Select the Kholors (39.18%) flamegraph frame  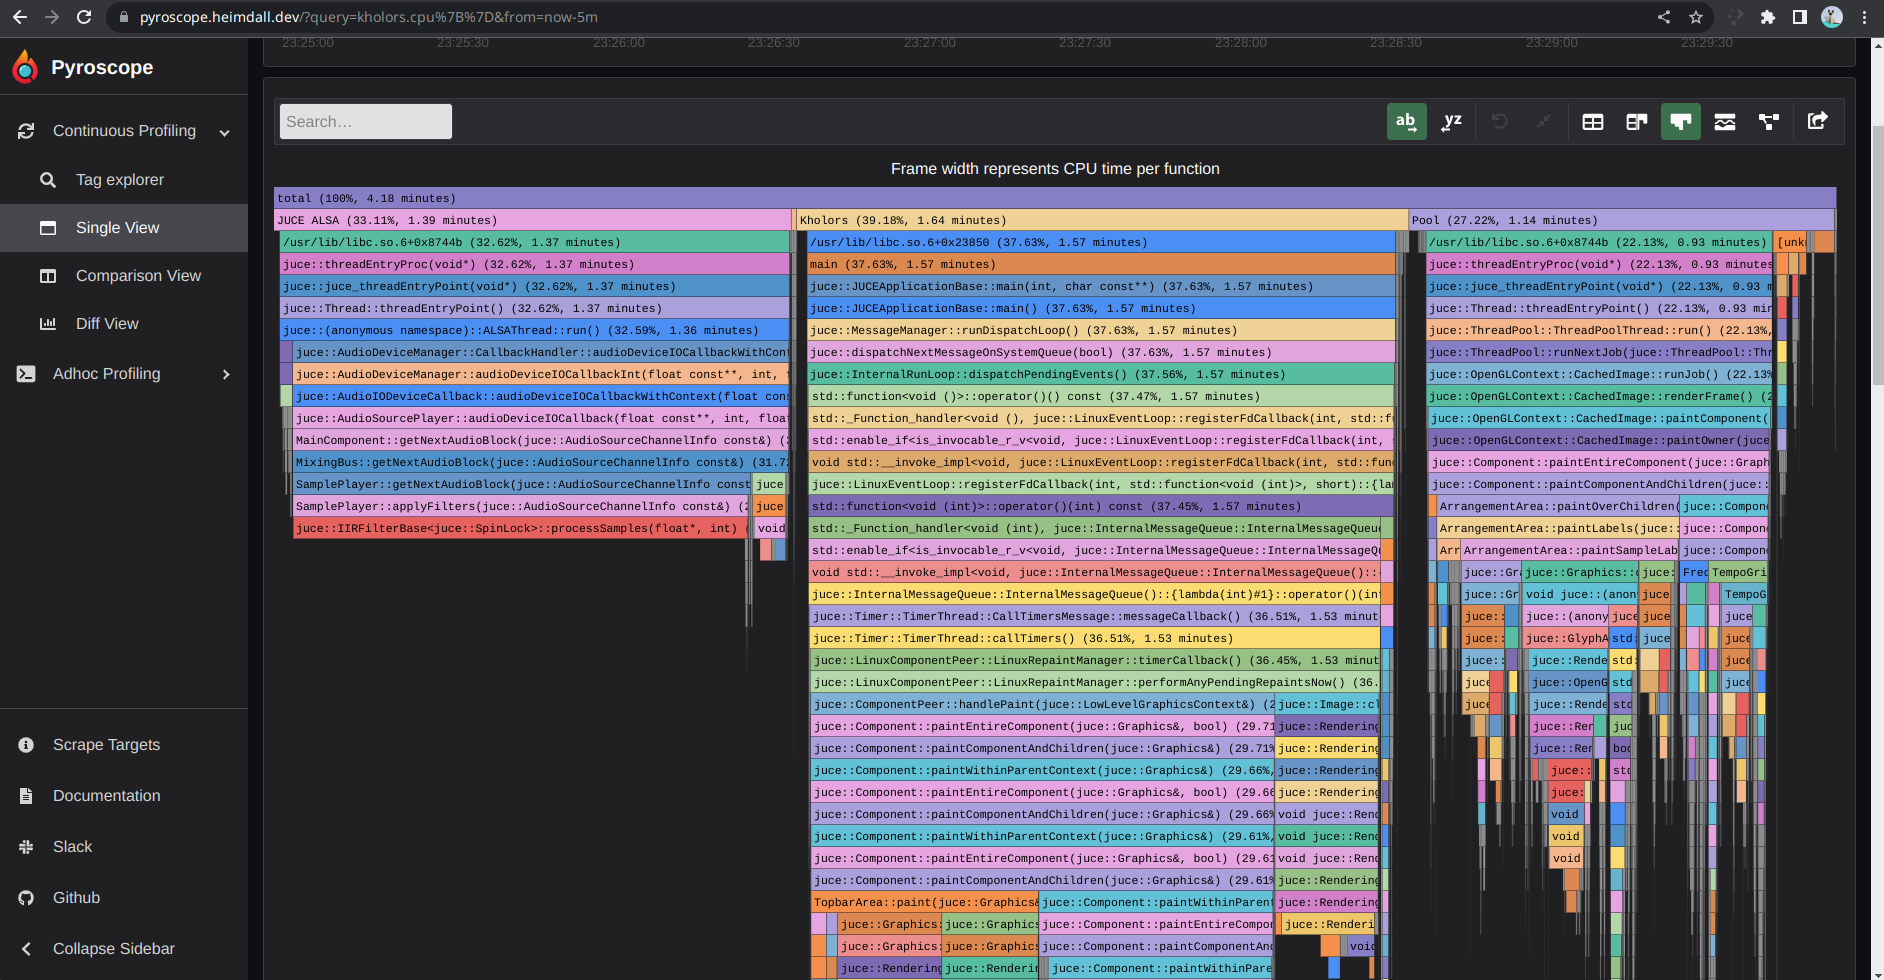1100,220
